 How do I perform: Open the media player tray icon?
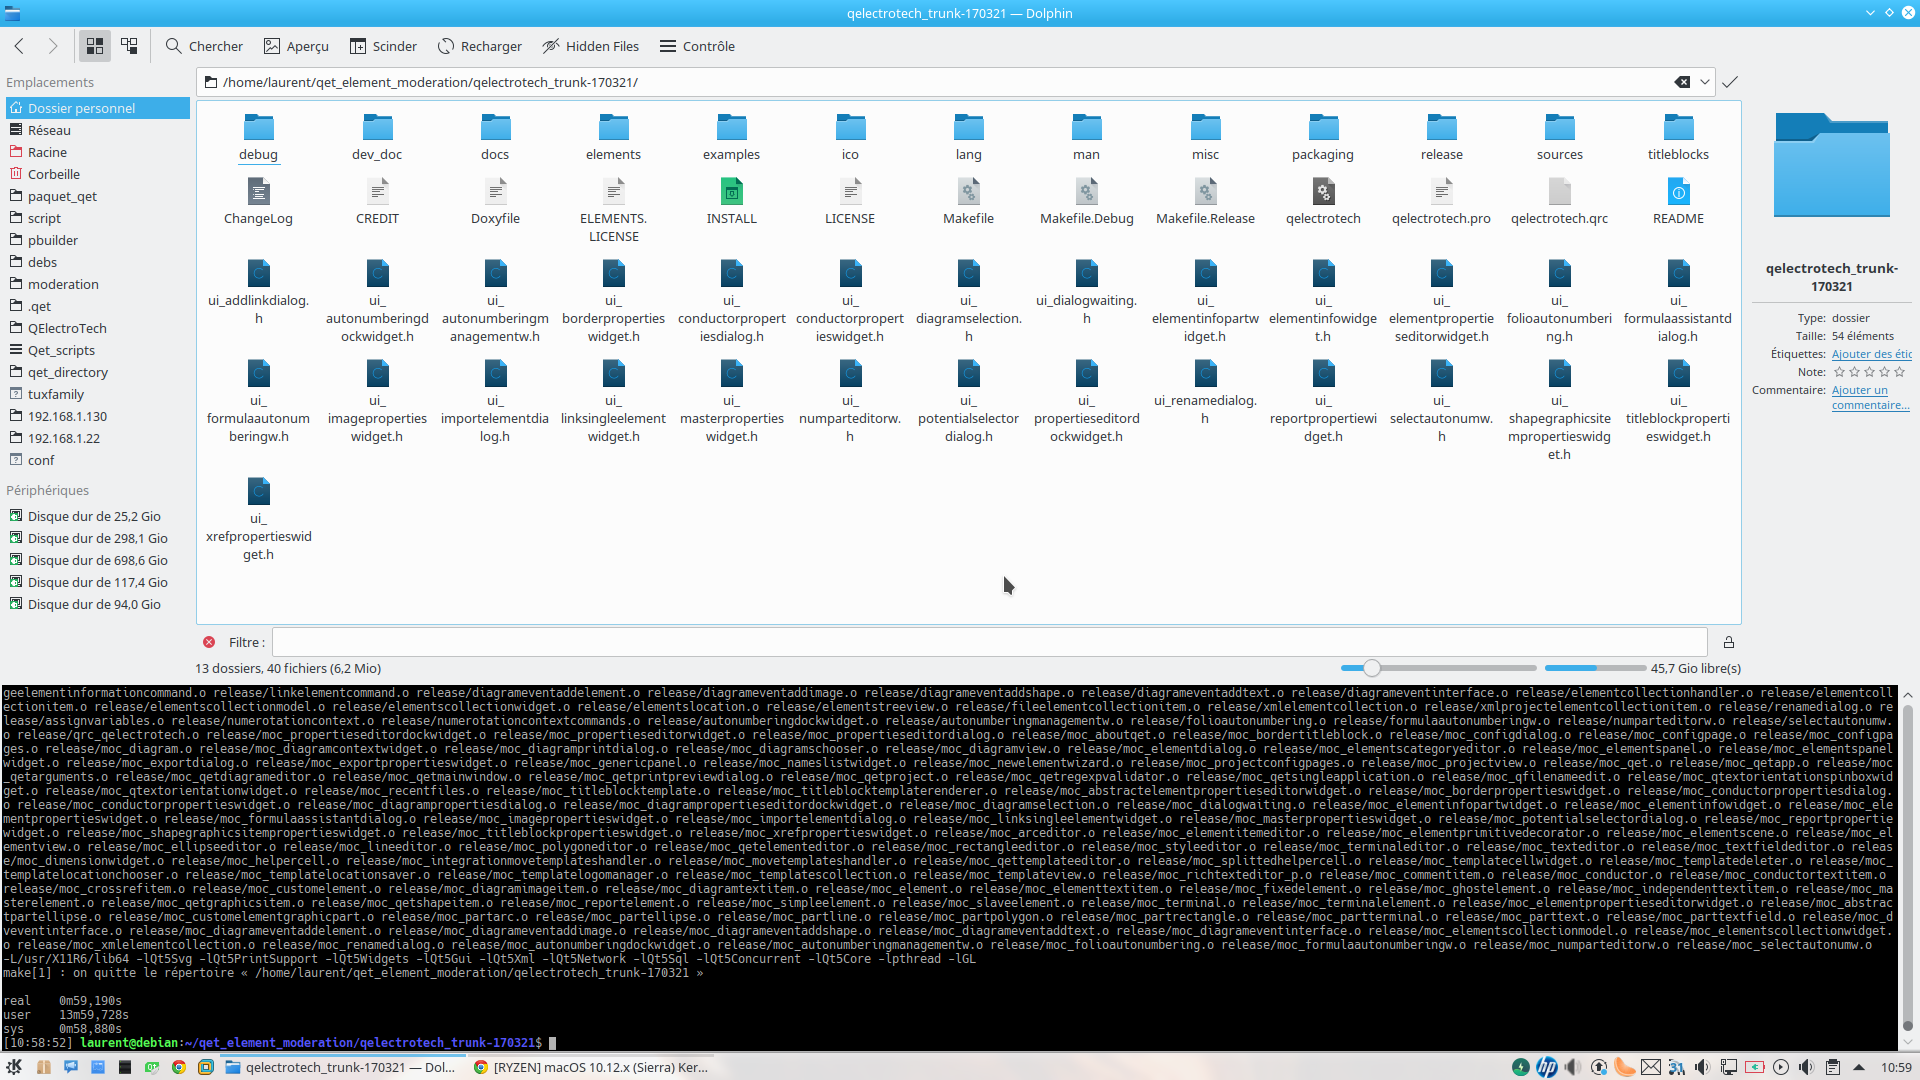coord(1781,1067)
